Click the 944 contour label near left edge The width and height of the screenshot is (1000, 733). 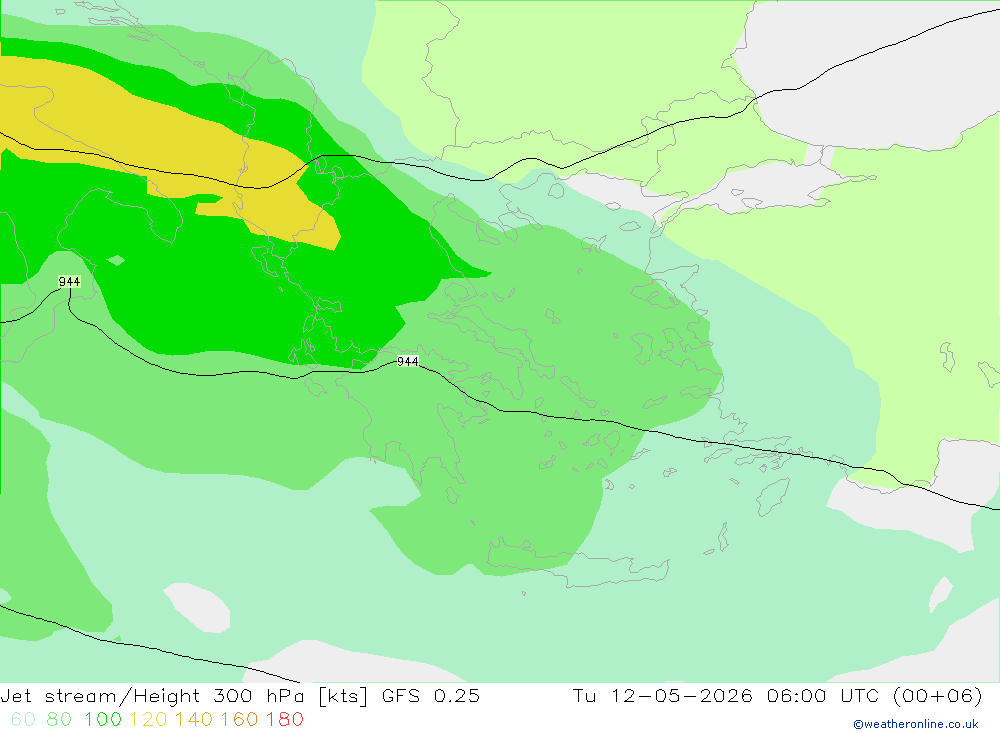point(70,281)
